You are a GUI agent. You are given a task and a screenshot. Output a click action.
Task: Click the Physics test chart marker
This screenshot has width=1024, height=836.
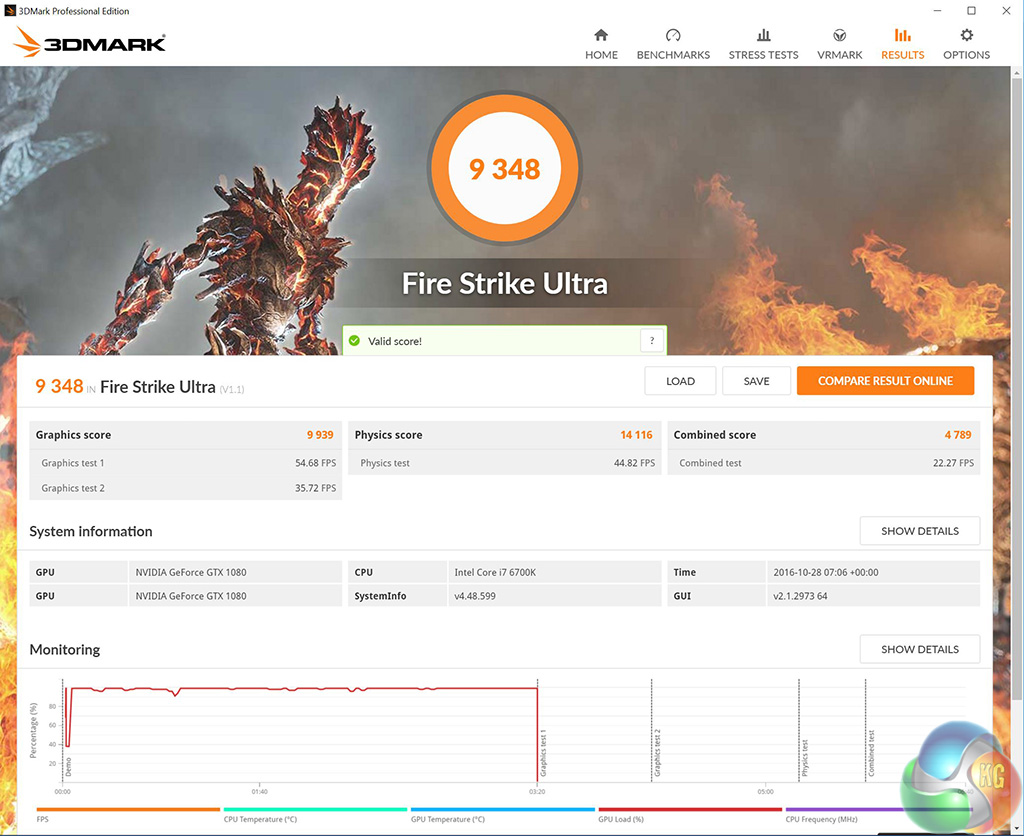tap(805, 758)
